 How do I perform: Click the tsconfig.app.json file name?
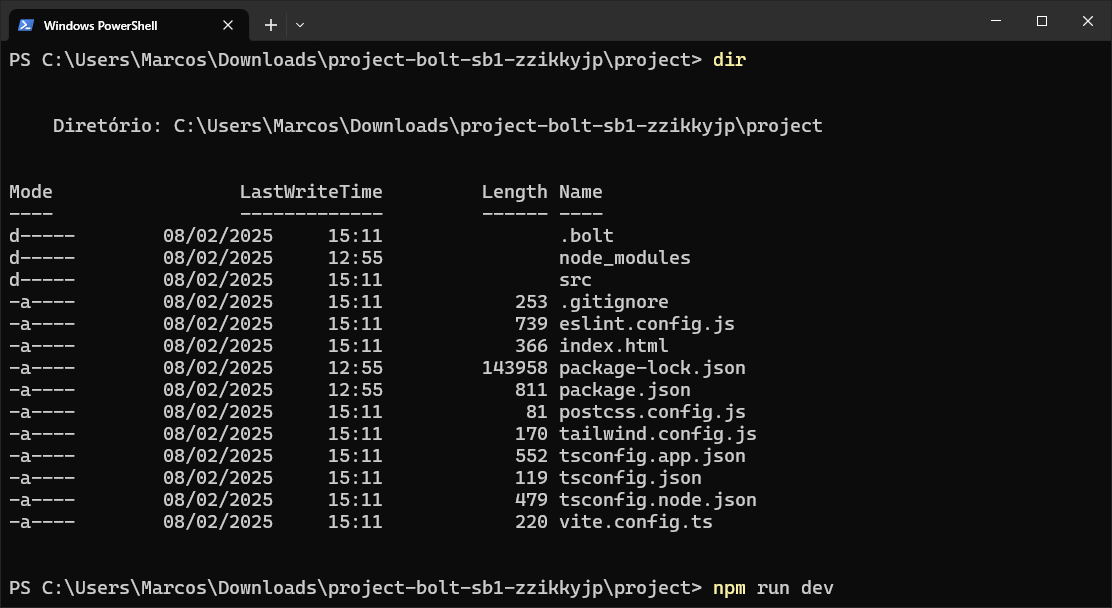coord(652,455)
